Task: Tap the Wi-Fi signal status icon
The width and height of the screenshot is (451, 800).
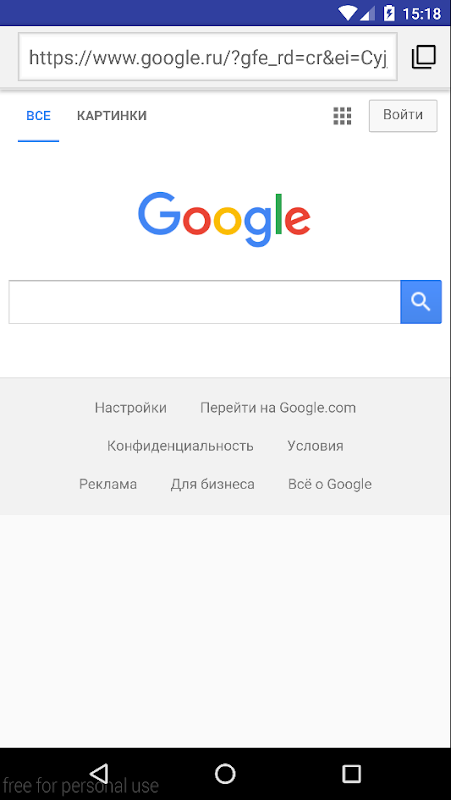Action: pos(347,13)
